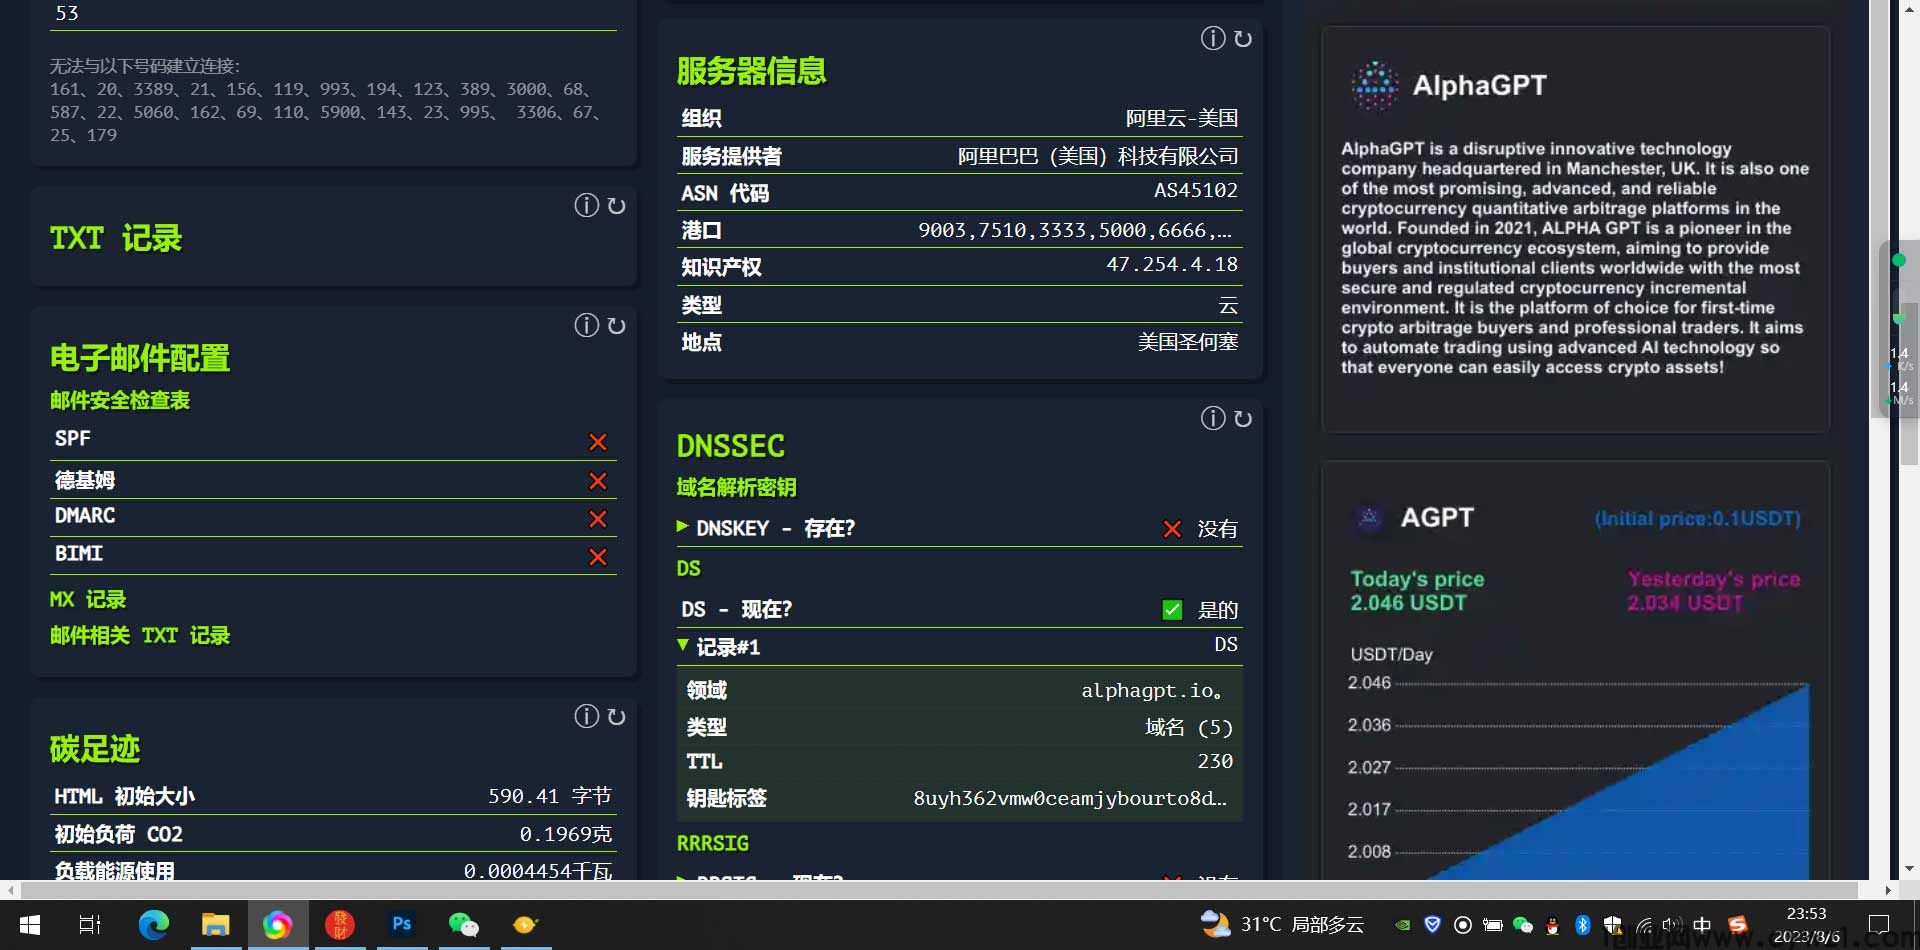Click the red X for DNSKEY 存在
This screenshot has width=1920, height=950.
(x=1172, y=529)
